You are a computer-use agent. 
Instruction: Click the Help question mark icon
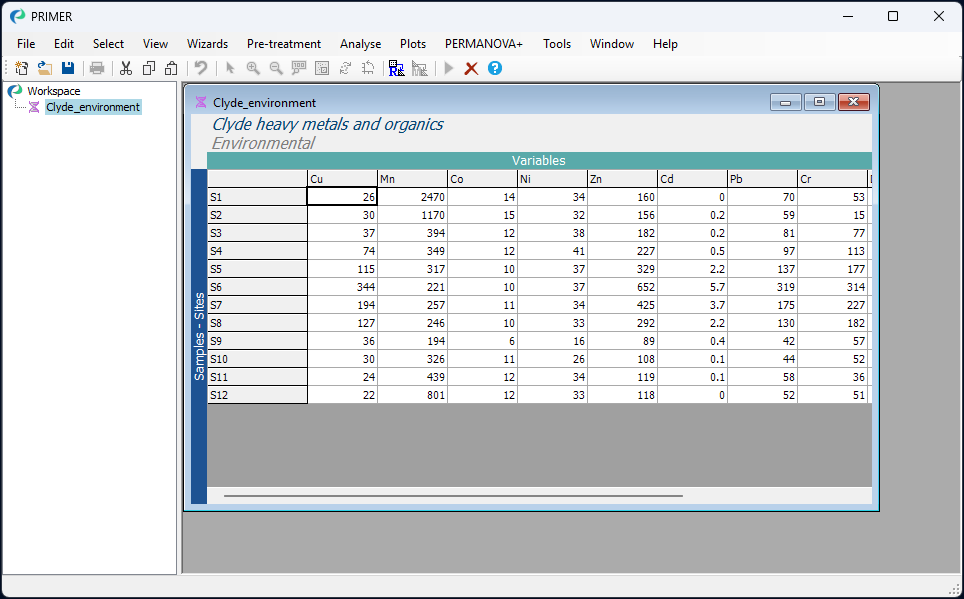pyautogui.click(x=494, y=67)
